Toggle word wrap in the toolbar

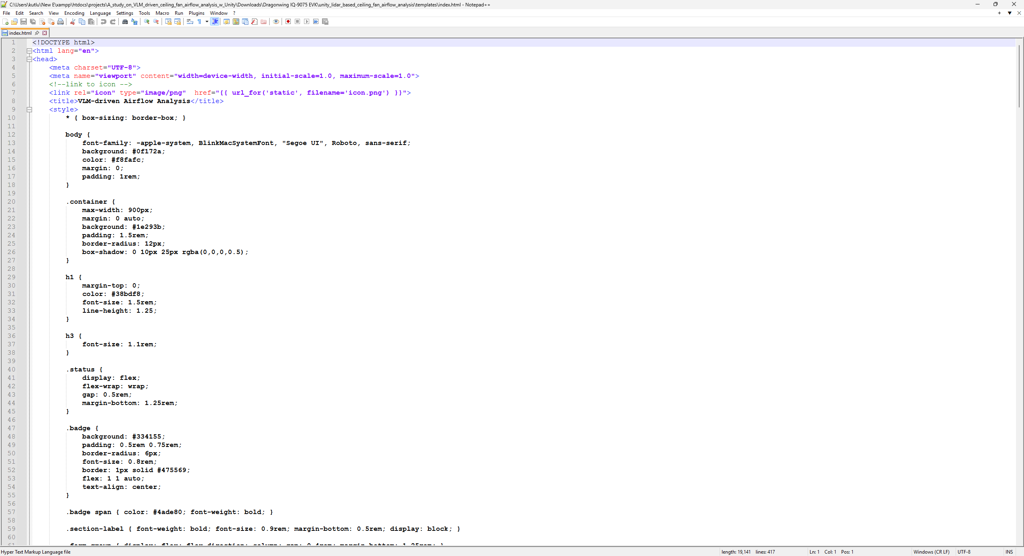click(x=190, y=22)
